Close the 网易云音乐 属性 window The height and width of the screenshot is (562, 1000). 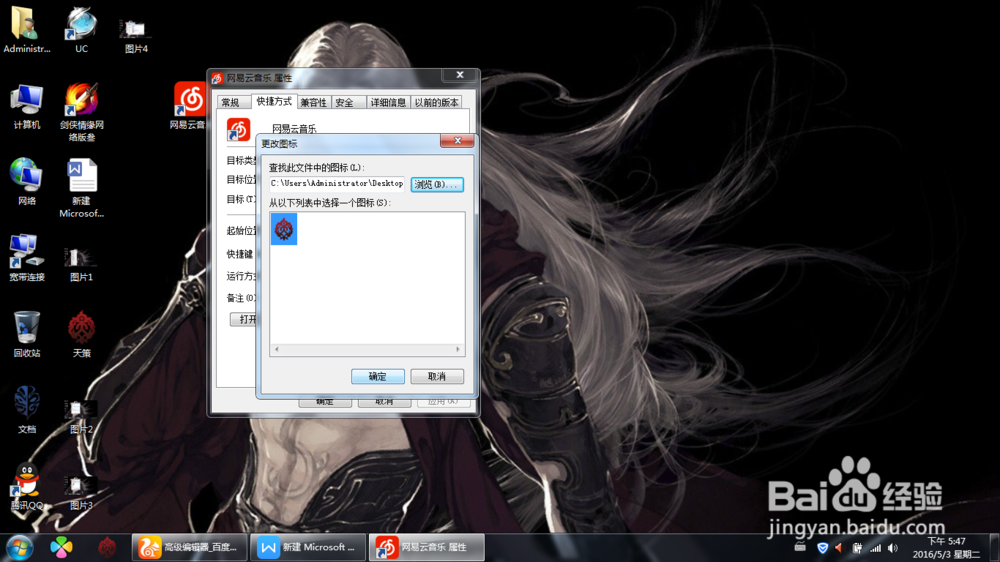460,75
